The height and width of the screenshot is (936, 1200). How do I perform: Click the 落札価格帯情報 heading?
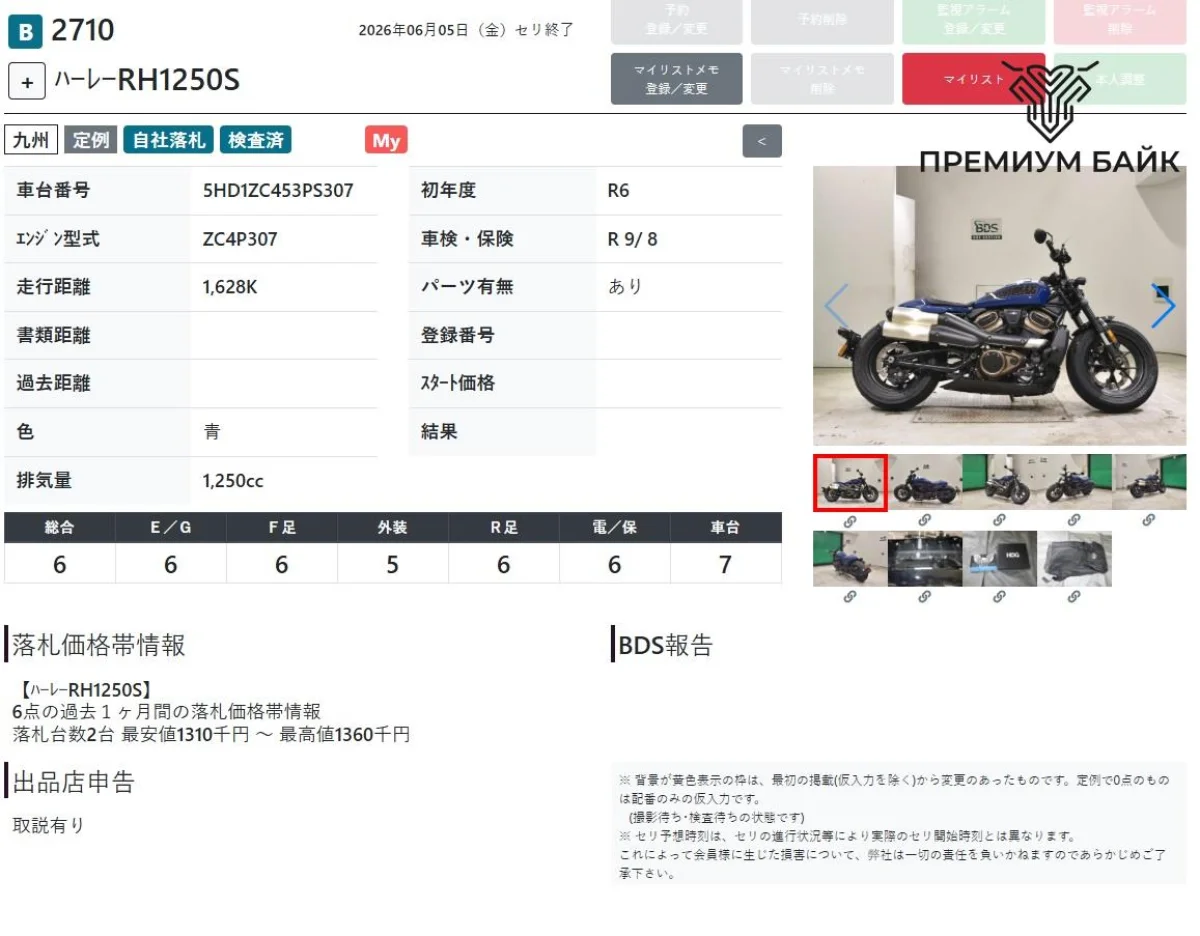pos(99,645)
